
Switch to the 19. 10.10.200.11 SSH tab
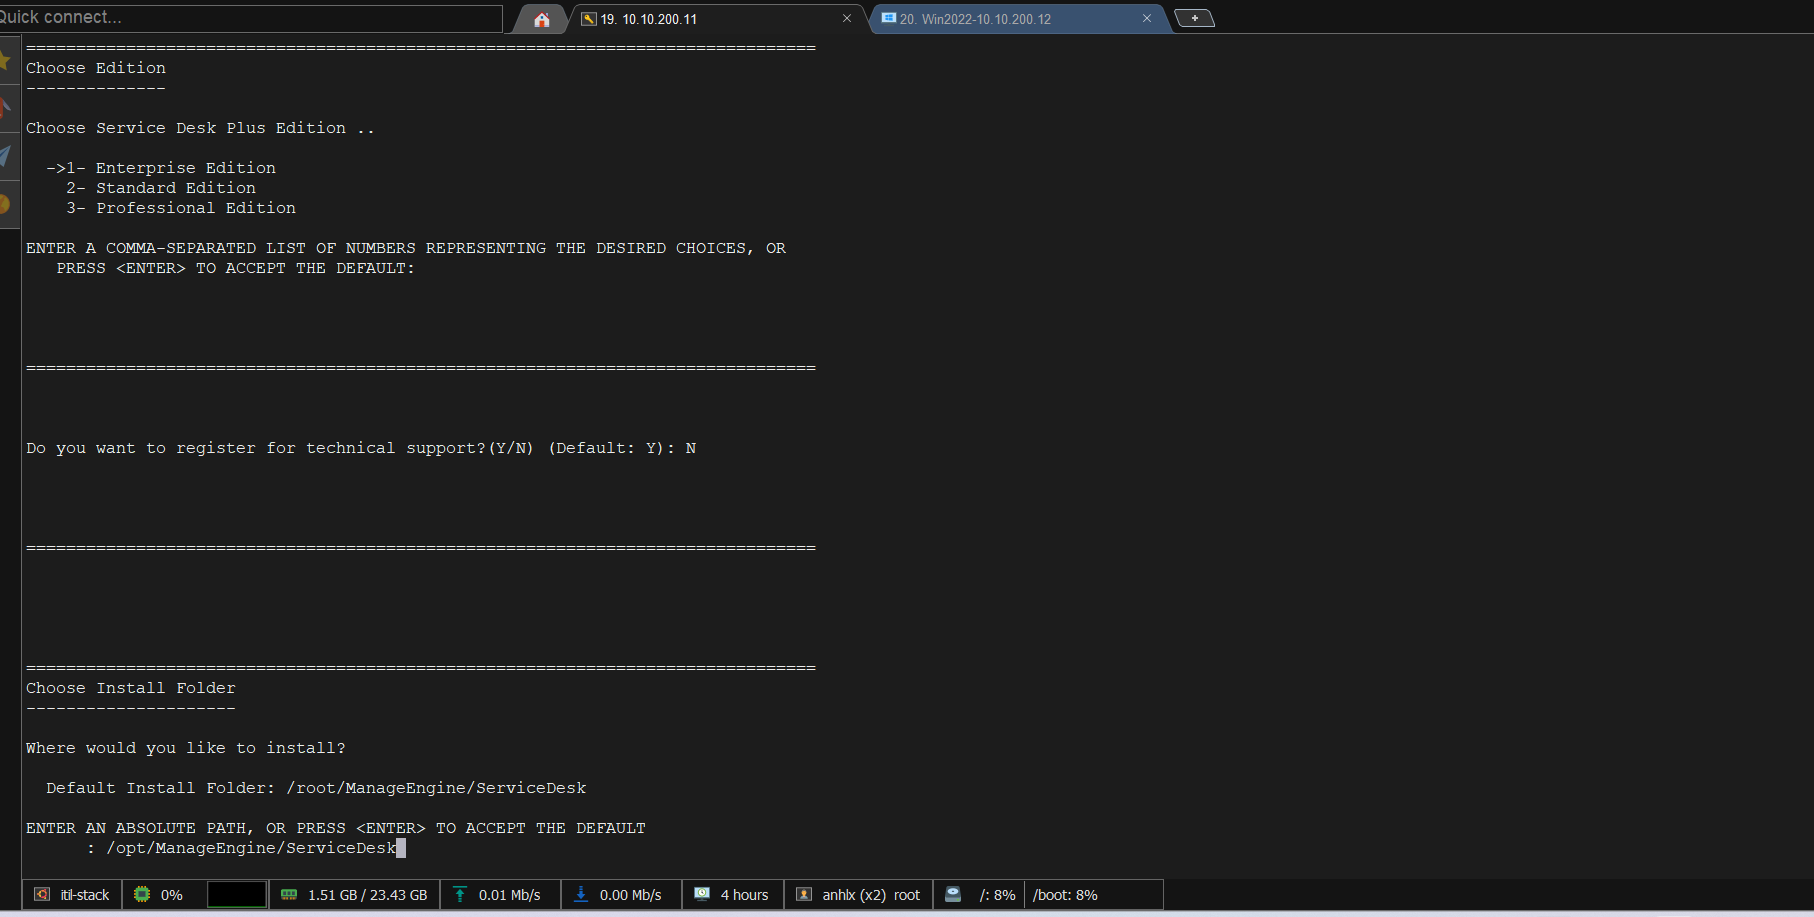point(700,19)
